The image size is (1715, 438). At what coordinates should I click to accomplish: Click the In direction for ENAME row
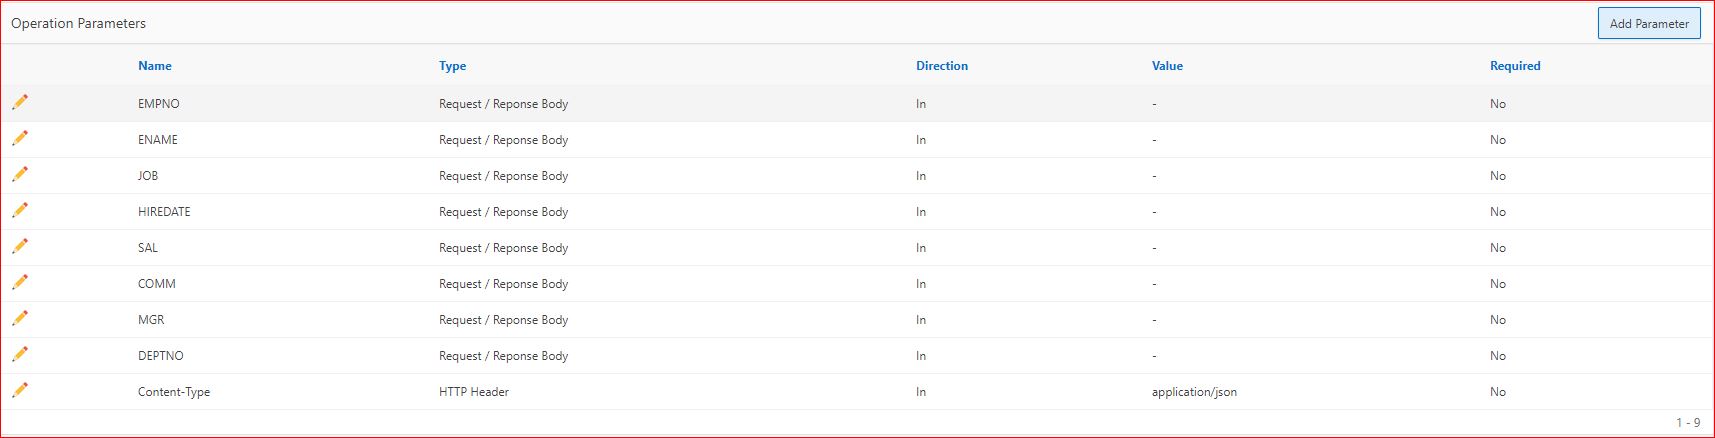(921, 140)
